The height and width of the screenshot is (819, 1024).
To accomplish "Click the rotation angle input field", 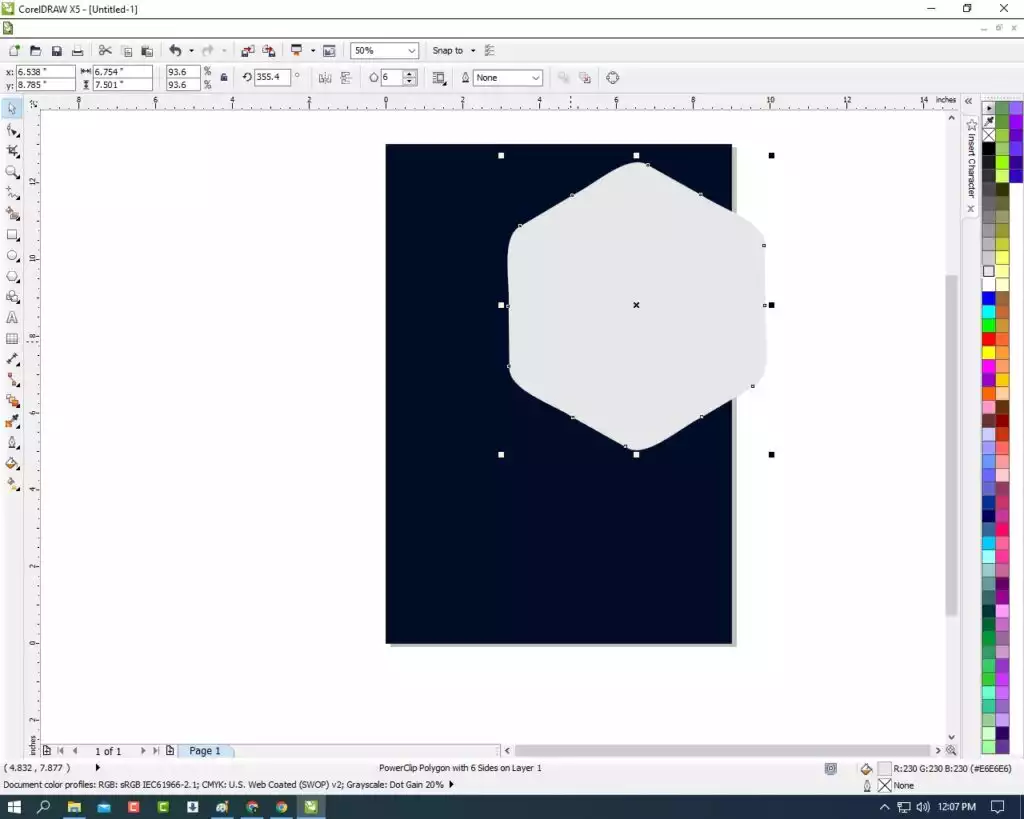I will point(272,77).
